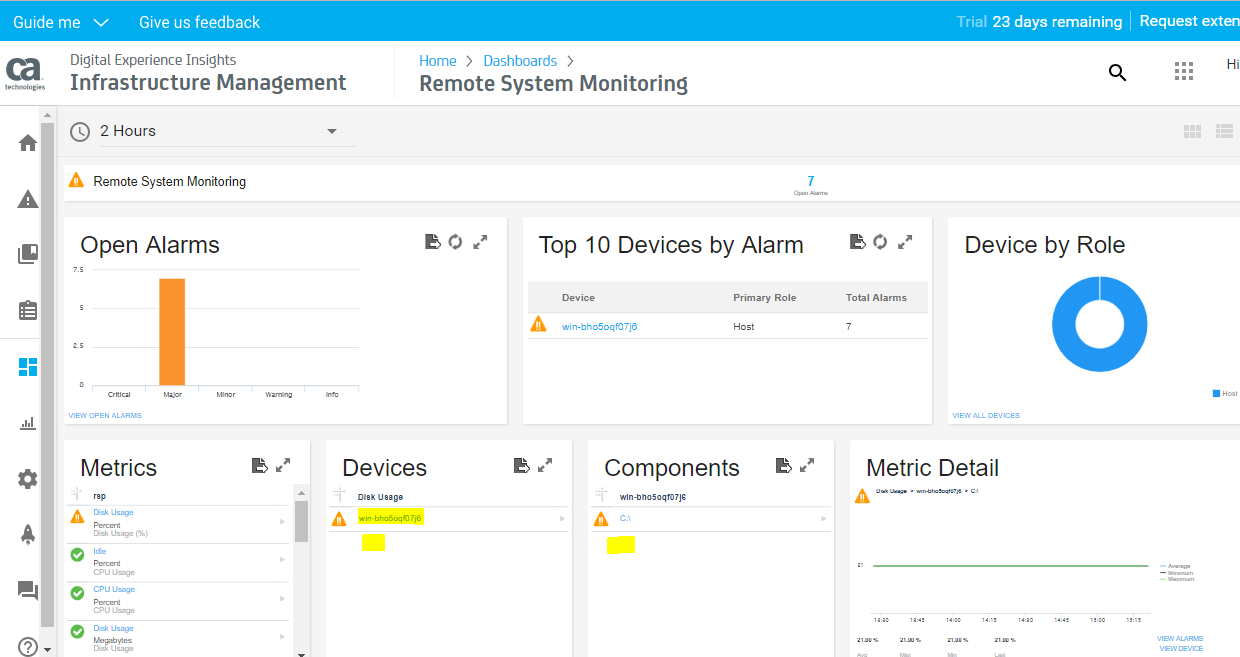Click the search magnifier icon in header
Image resolution: width=1240 pixels, height=657 pixels.
[x=1118, y=72]
